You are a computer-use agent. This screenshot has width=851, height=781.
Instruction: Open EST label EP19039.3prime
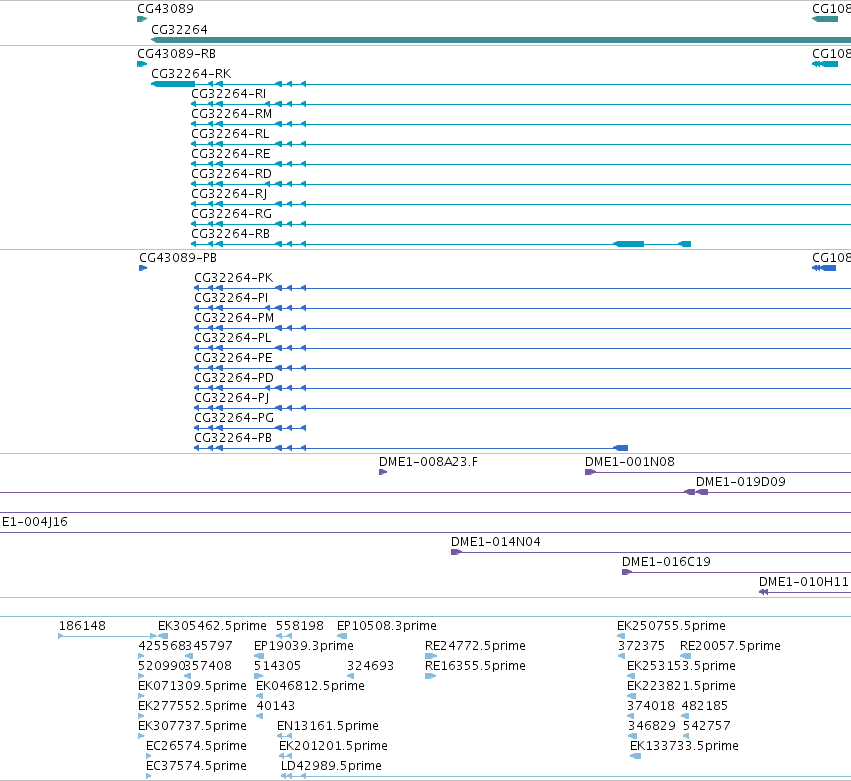tap(304, 646)
